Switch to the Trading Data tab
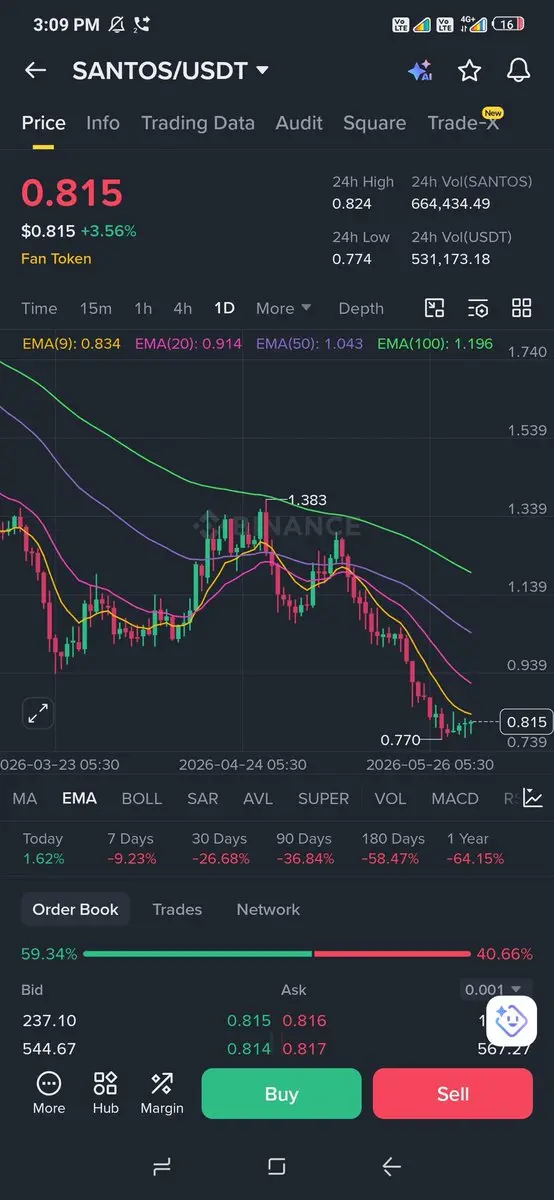The height and width of the screenshot is (1200, 554). (x=198, y=123)
